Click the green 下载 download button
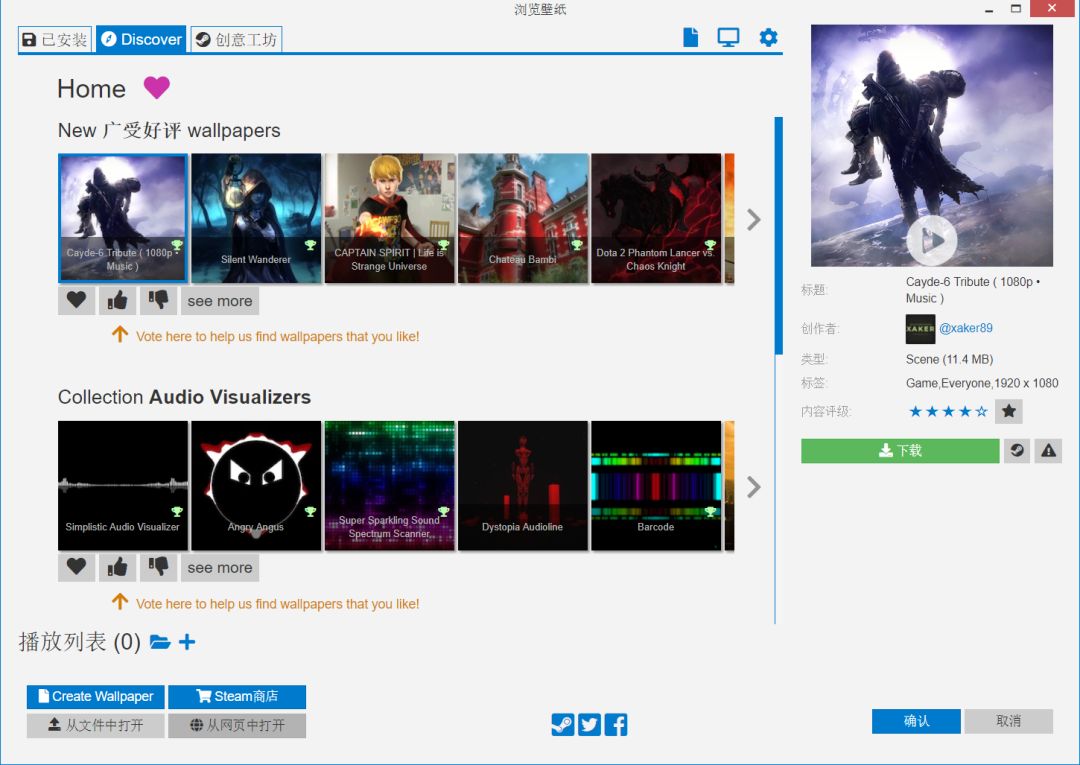Screen dimensions: 1080x765 900,451
